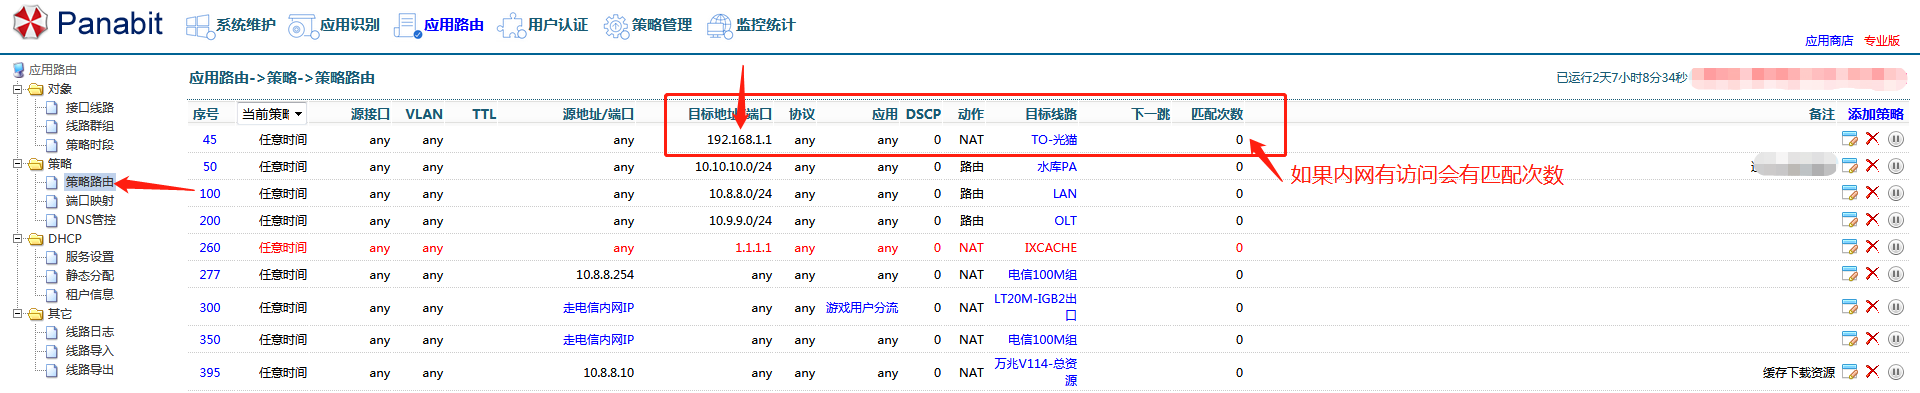Click the 添加策略 link
The height and width of the screenshot is (393, 1920).
1876,114
